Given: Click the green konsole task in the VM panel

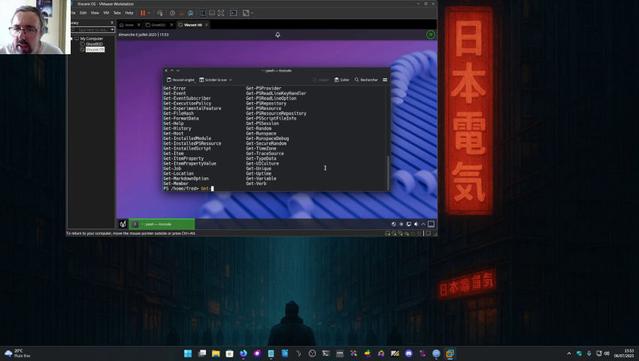Looking at the screenshot, I should pyautogui.click(x=162, y=224).
